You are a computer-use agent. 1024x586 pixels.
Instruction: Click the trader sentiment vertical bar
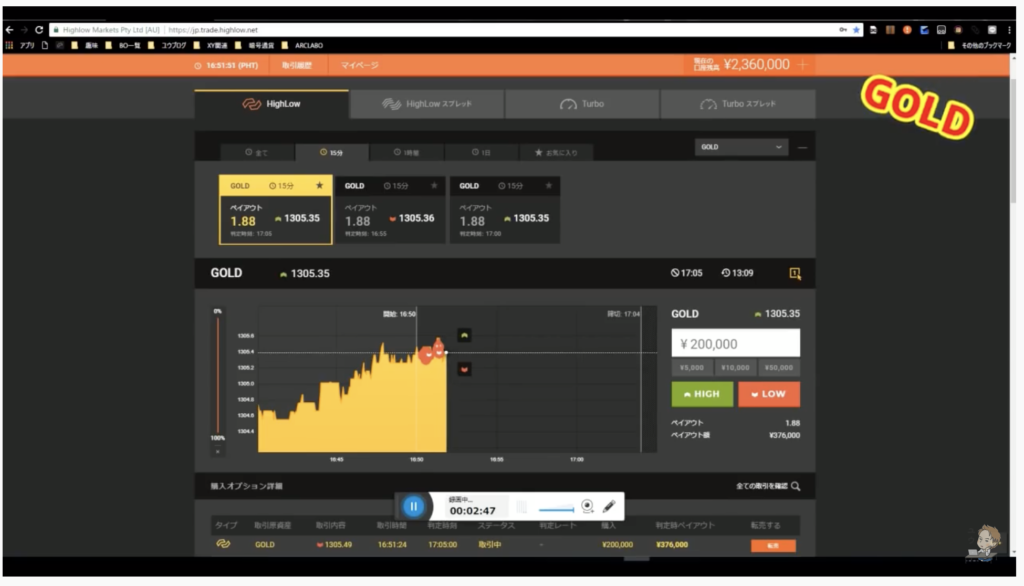point(217,376)
